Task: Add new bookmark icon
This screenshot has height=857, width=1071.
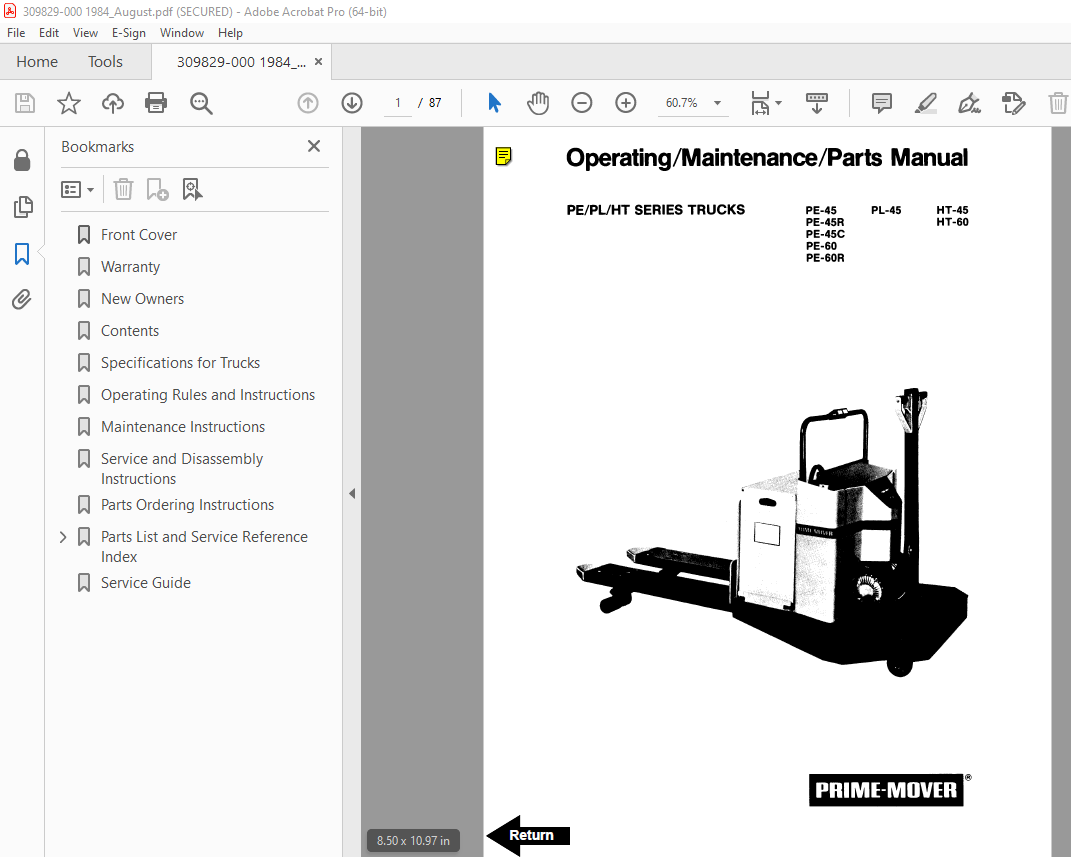Action: point(157,189)
